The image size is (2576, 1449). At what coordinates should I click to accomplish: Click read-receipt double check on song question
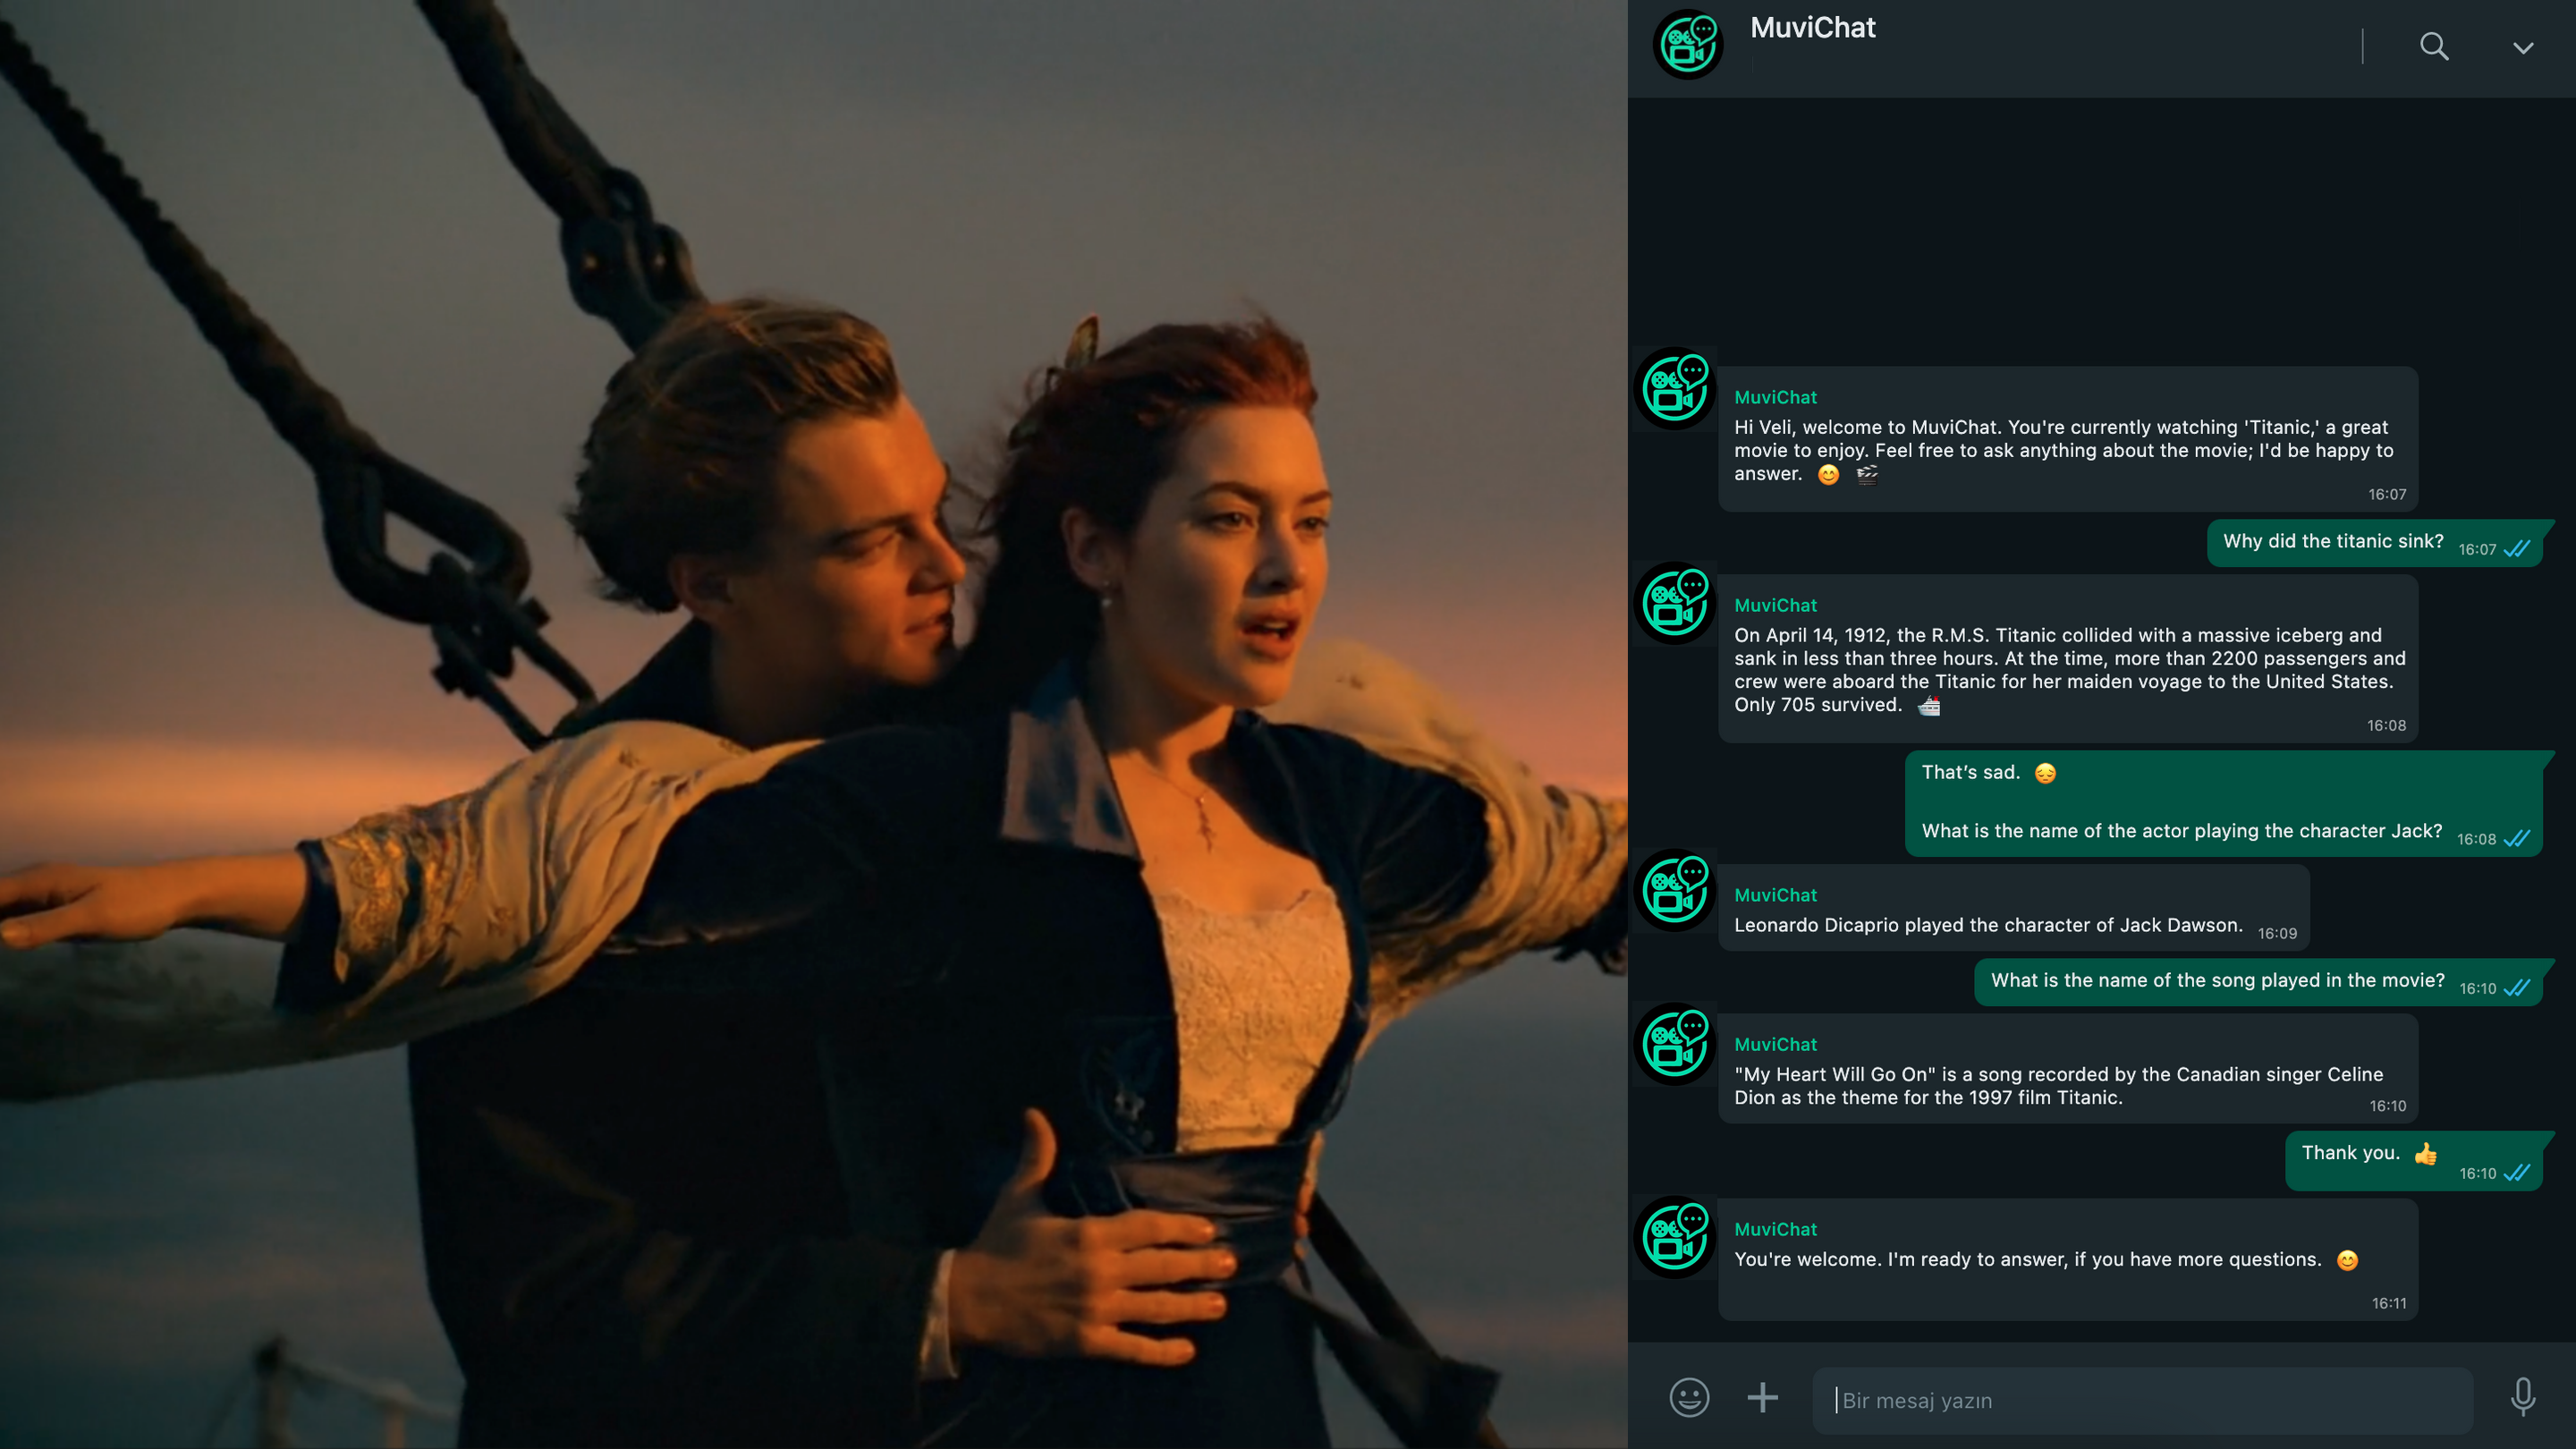pyautogui.click(x=2516, y=988)
